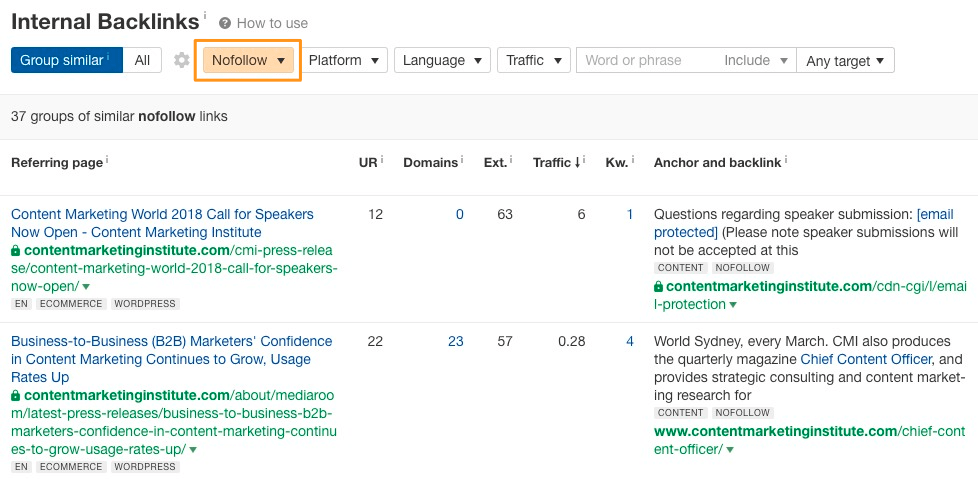Click the Traffic value 0.28
The image size is (978, 479).
572,342
